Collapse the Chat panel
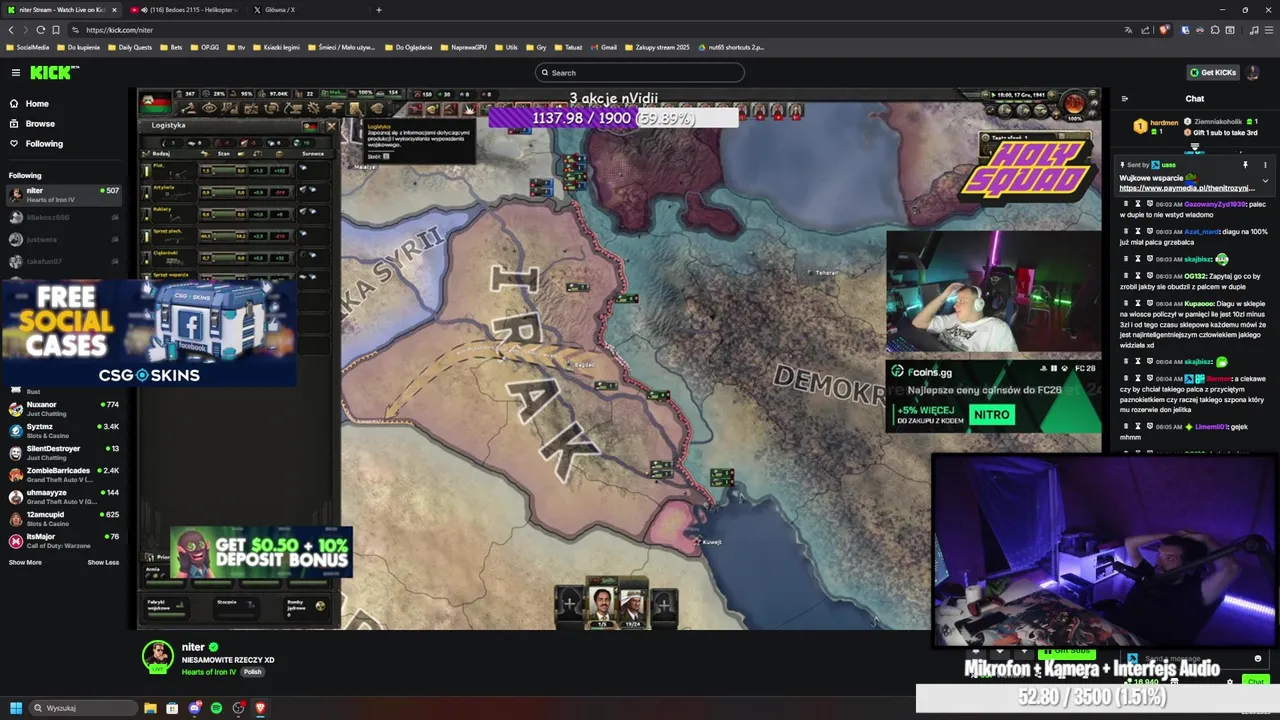 pyautogui.click(x=1125, y=99)
